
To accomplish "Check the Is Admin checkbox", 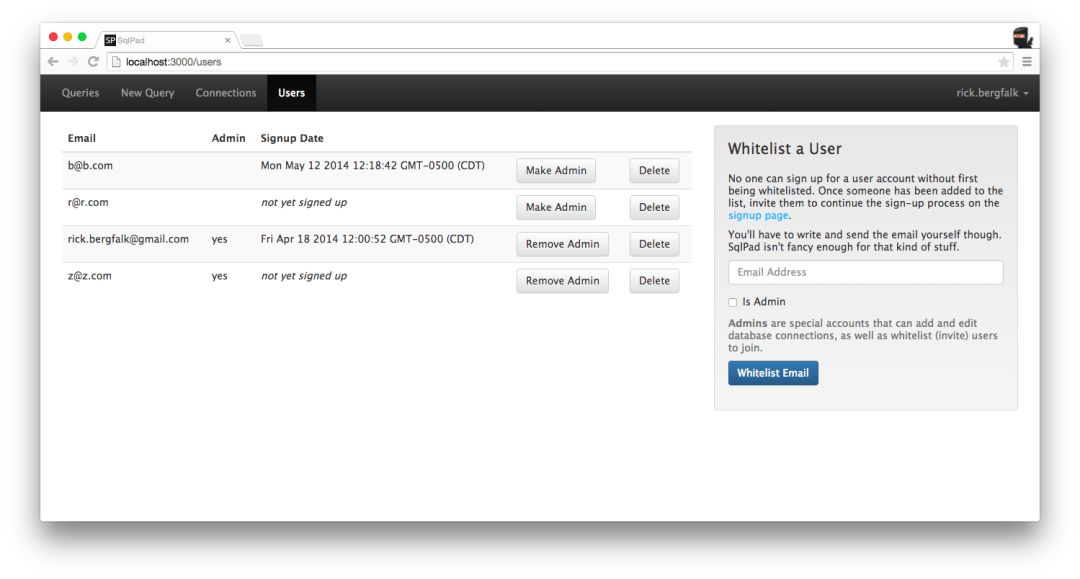I will 732,302.
